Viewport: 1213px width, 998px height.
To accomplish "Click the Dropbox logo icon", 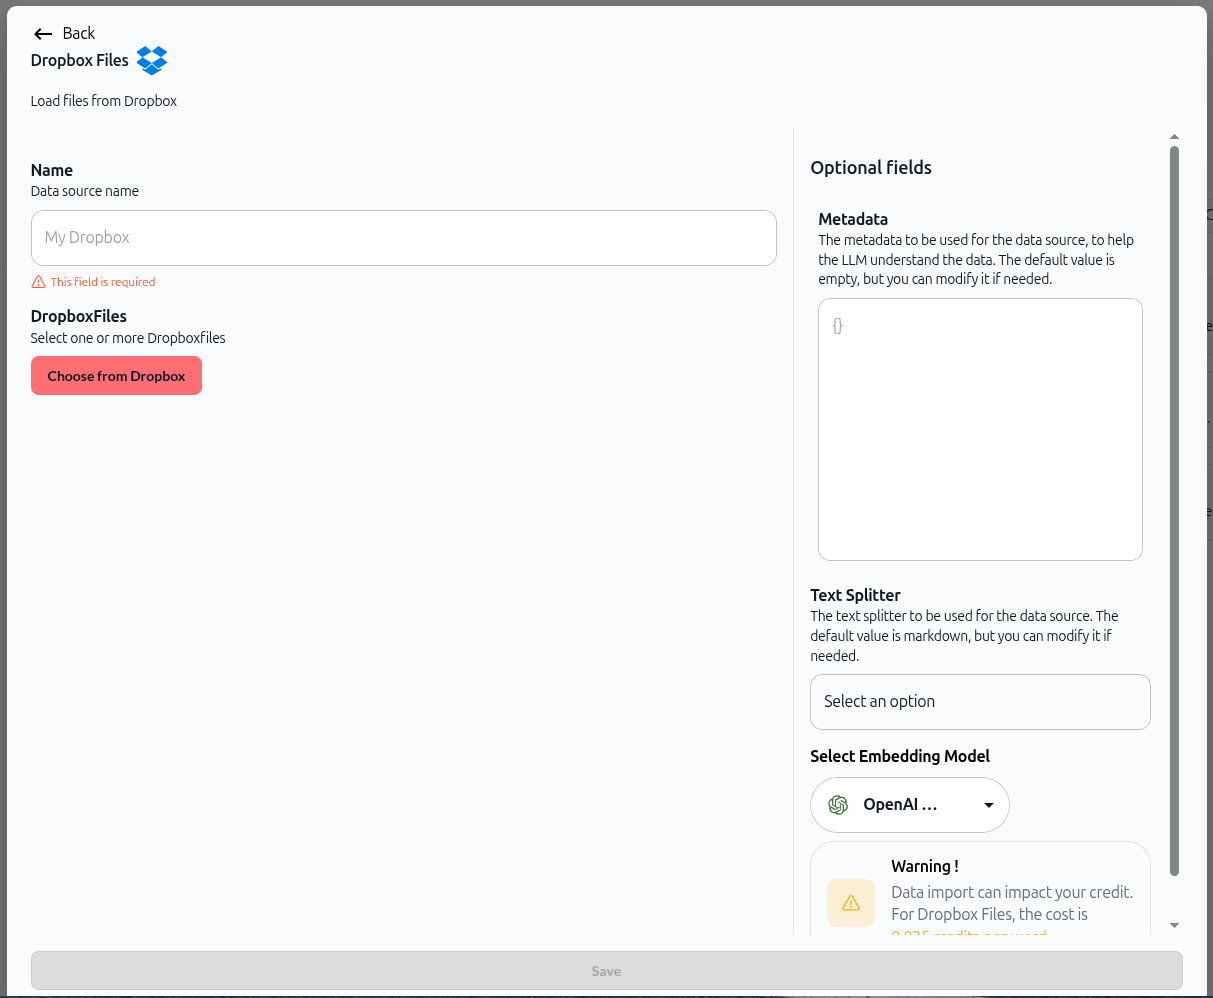I will coord(152,60).
